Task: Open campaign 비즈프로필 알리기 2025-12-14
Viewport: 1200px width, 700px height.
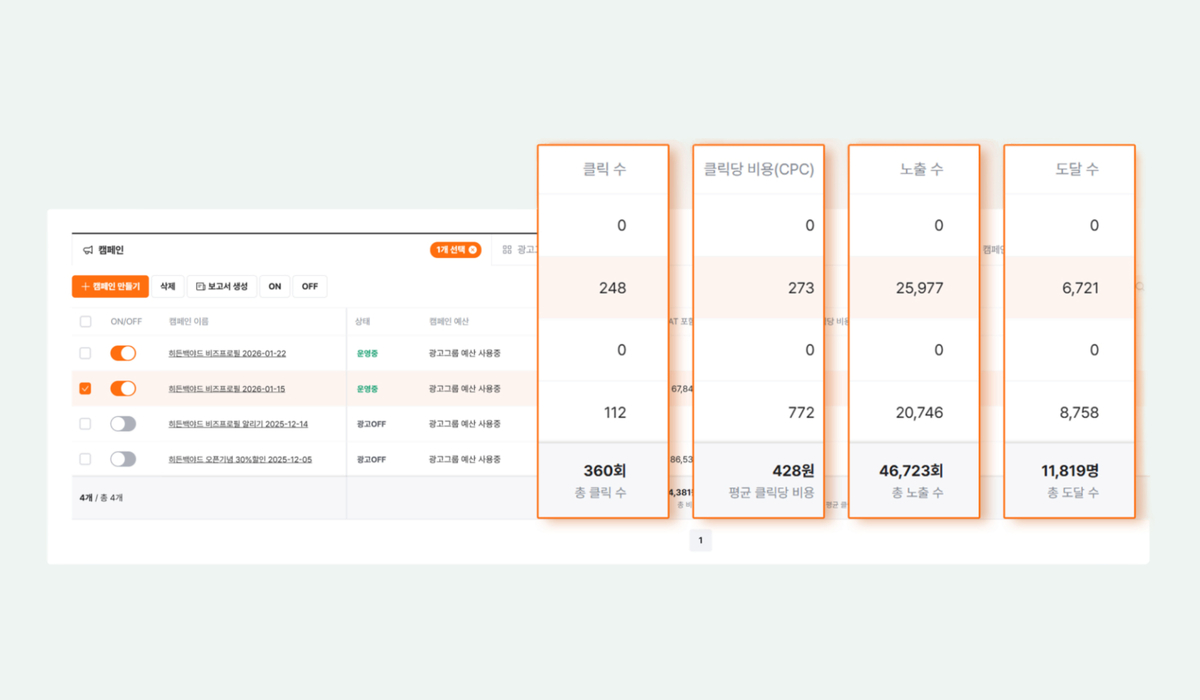Action: point(238,423)
